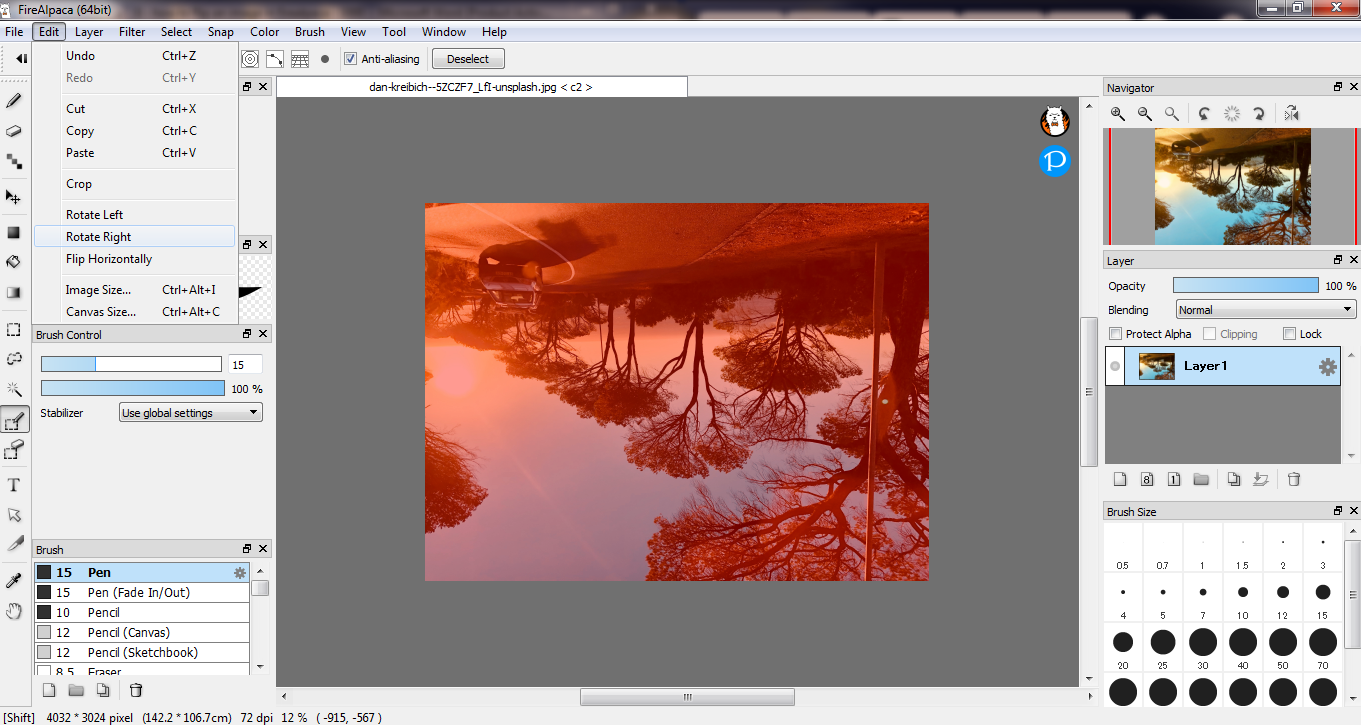Viewport: 1361px width, 725px height.
Task: Select the Text tool
Action: 14,485
